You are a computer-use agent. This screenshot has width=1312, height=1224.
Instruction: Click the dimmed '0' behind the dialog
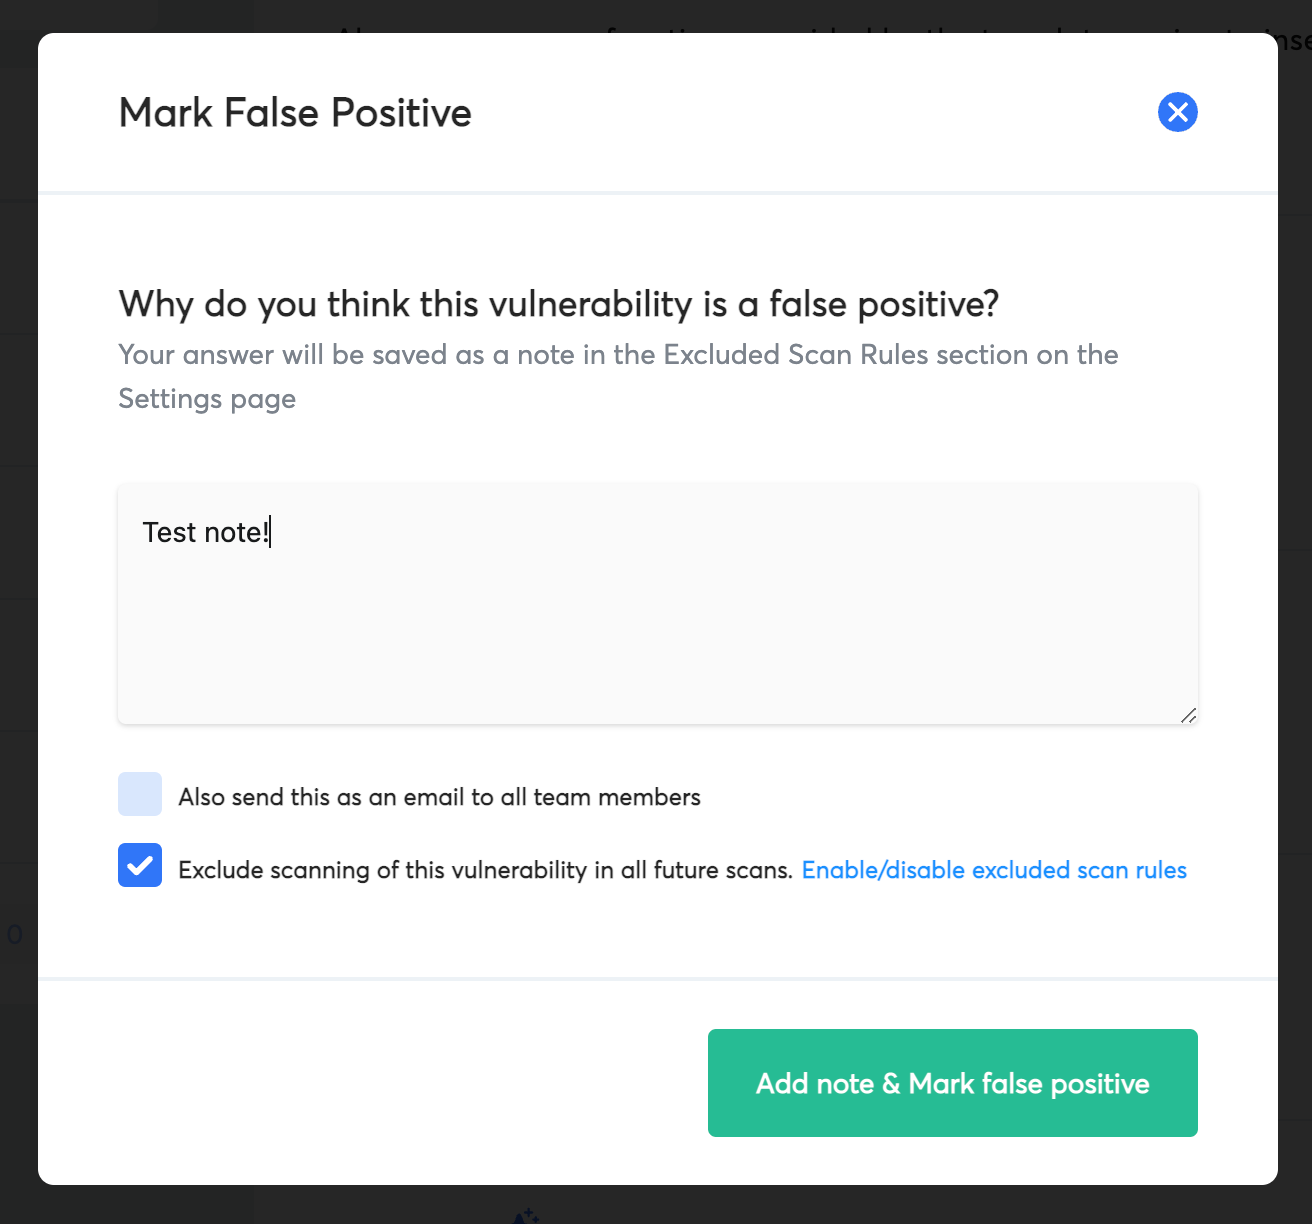pos(15,935)
